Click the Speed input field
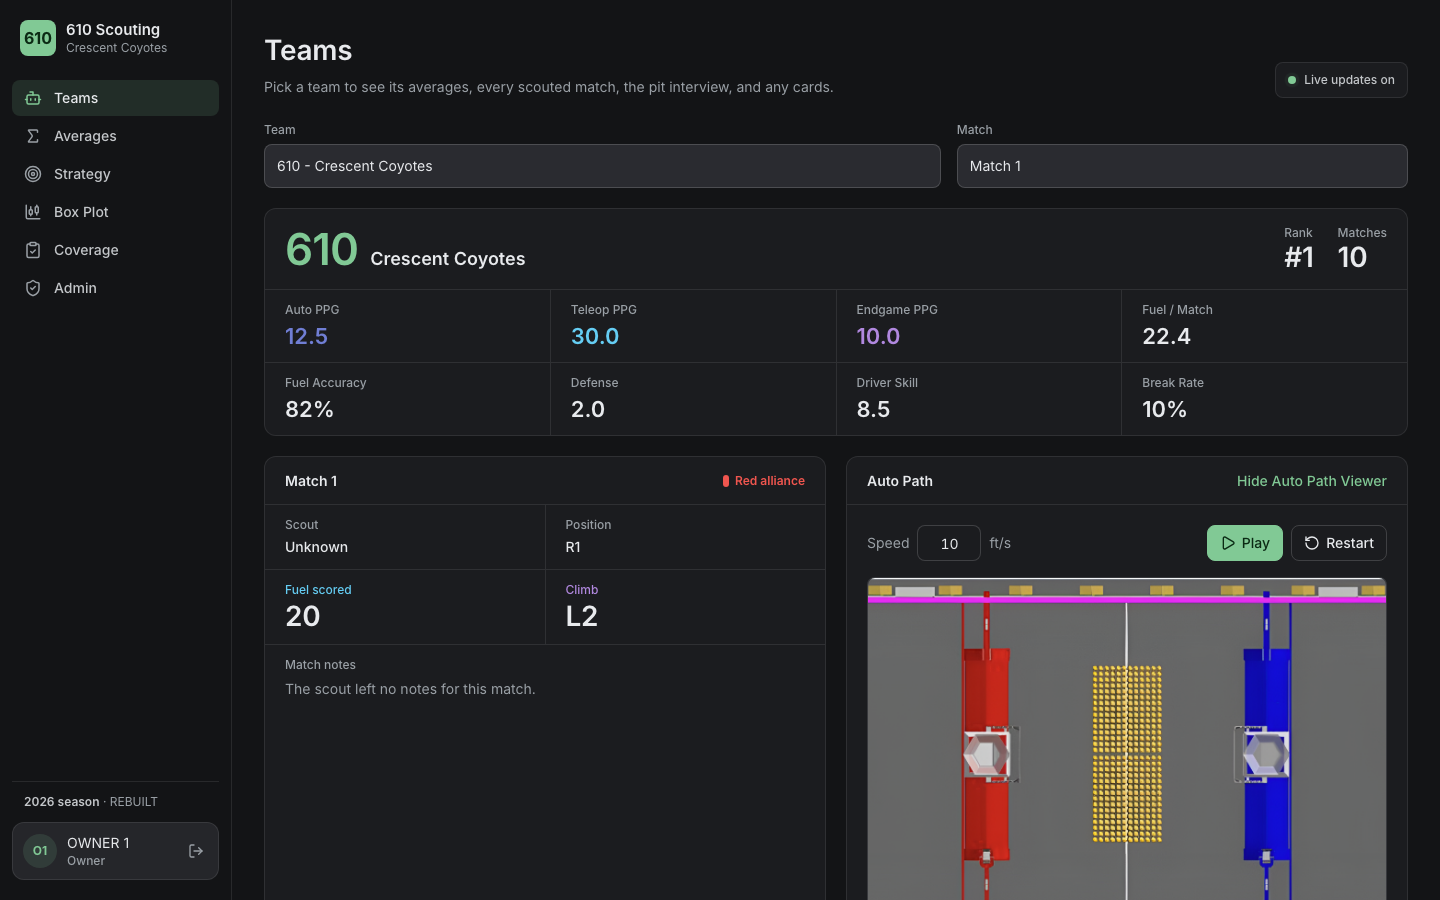1440x900 pixels. coord(949,543)
